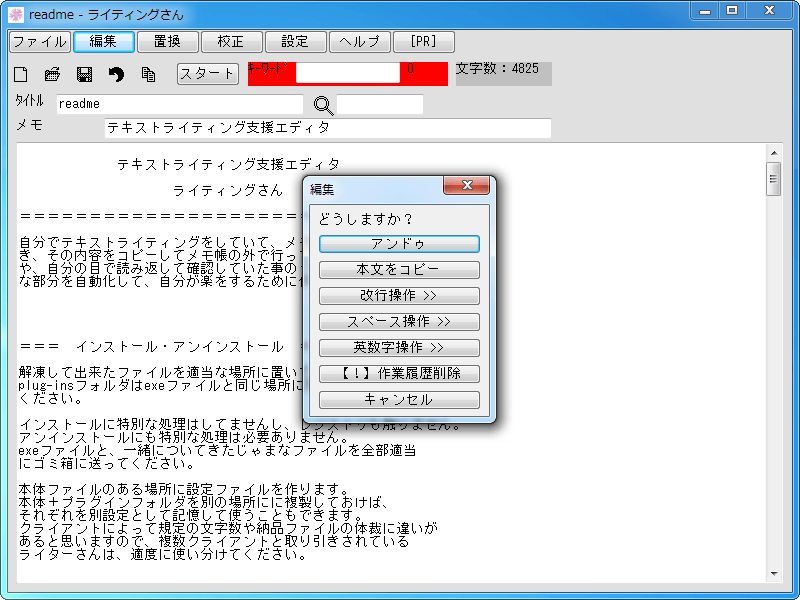Open the ファイル menu
The width and height of the screenshot is (800, 600).
pyautogui.click(x=40, y=42)
